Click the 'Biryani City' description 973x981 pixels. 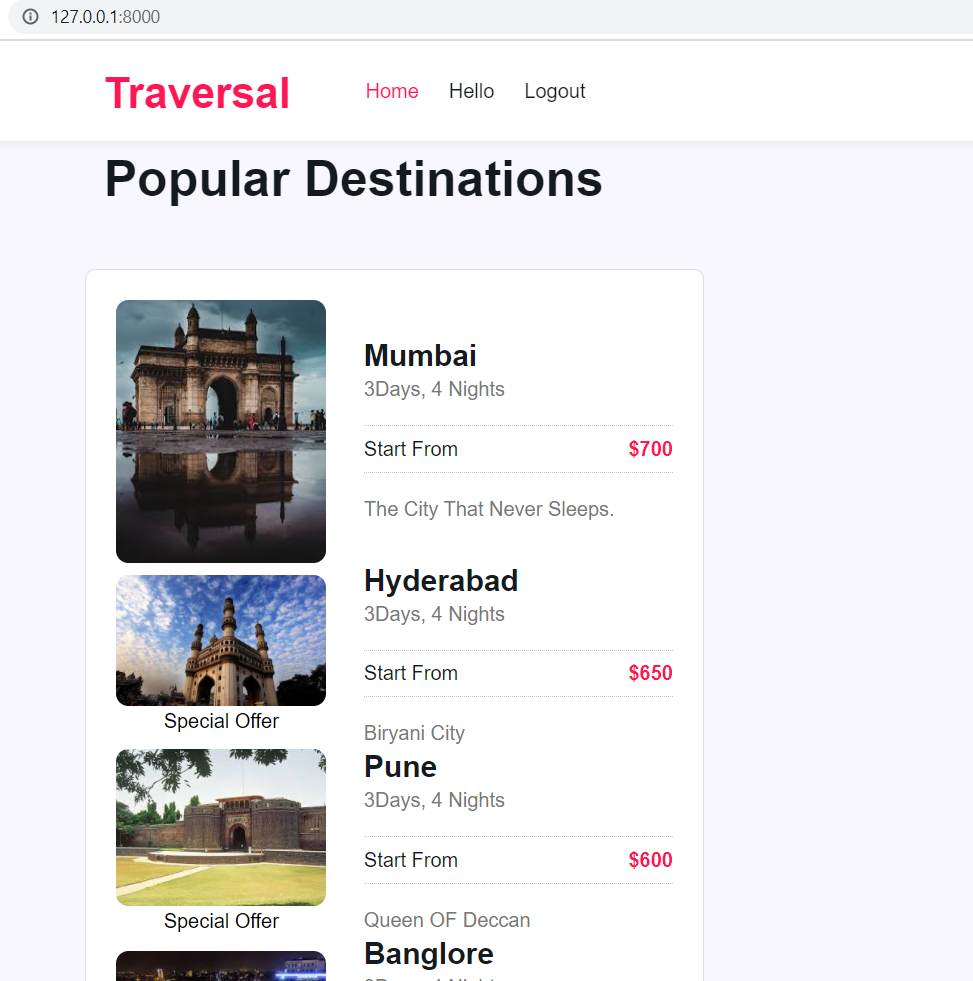coord(414,733)
